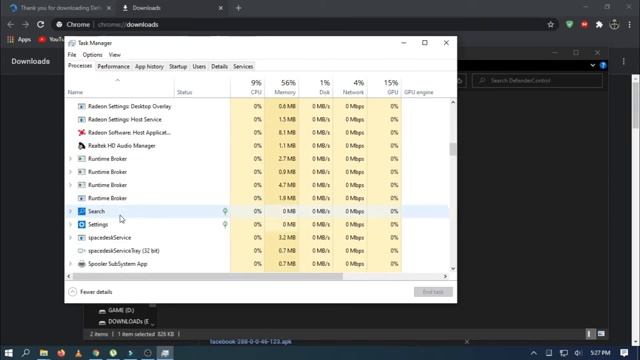This screenshot has width=640, height=360.
Task: Select the DOWNLOADs drive in Explorer
Action: pyautogui.click(x=124, y=322)
